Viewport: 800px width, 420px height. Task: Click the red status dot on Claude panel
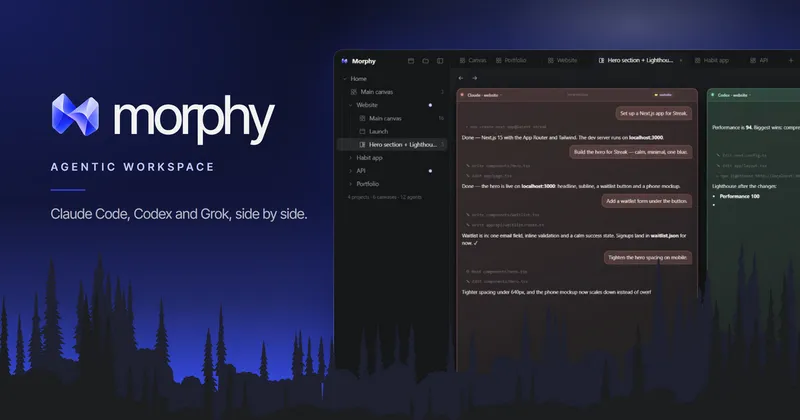point(462,95)
